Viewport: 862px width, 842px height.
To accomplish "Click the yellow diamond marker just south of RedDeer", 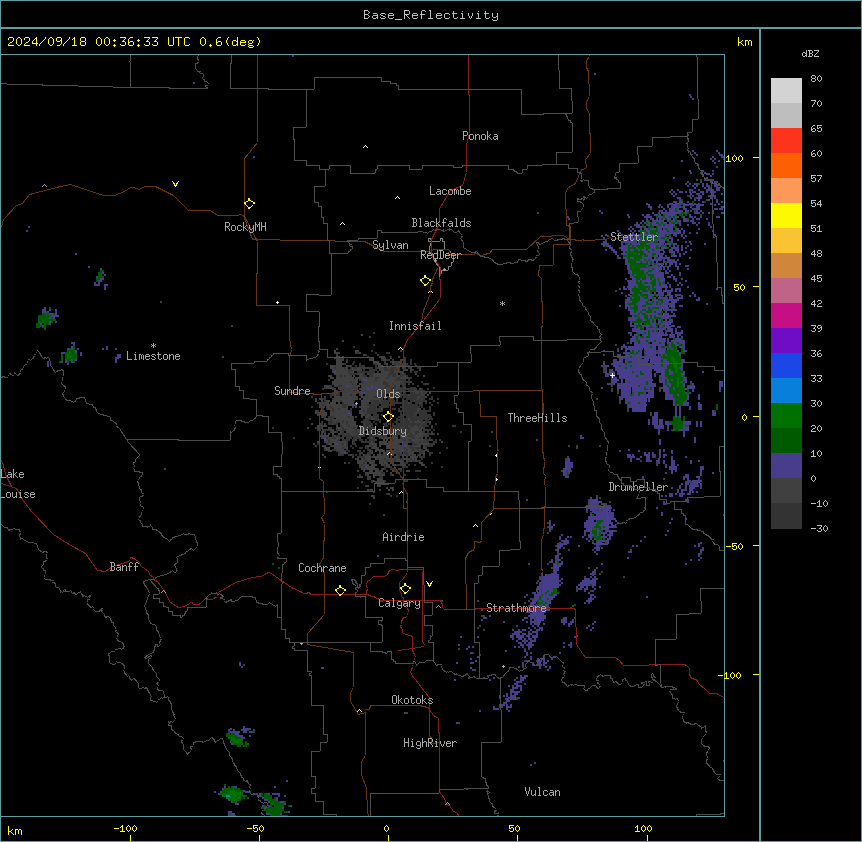I will tap(426, 281).
